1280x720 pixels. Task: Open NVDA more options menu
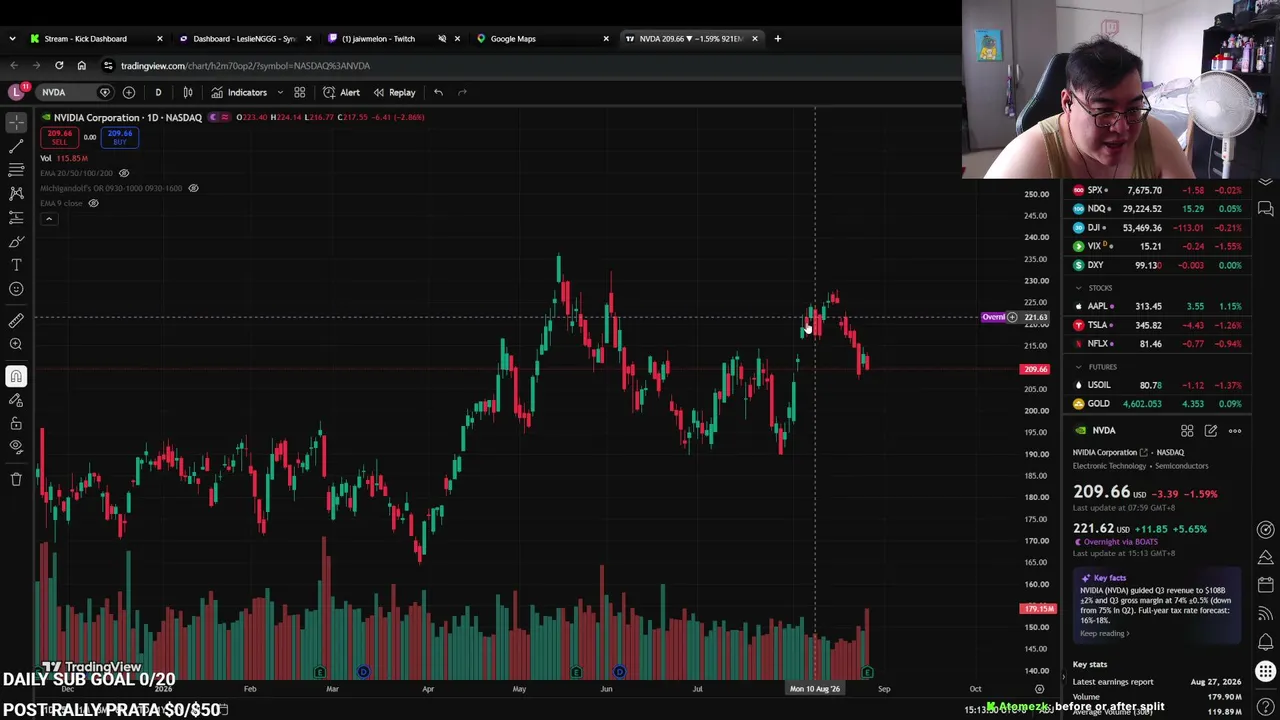click(1235, 431)
